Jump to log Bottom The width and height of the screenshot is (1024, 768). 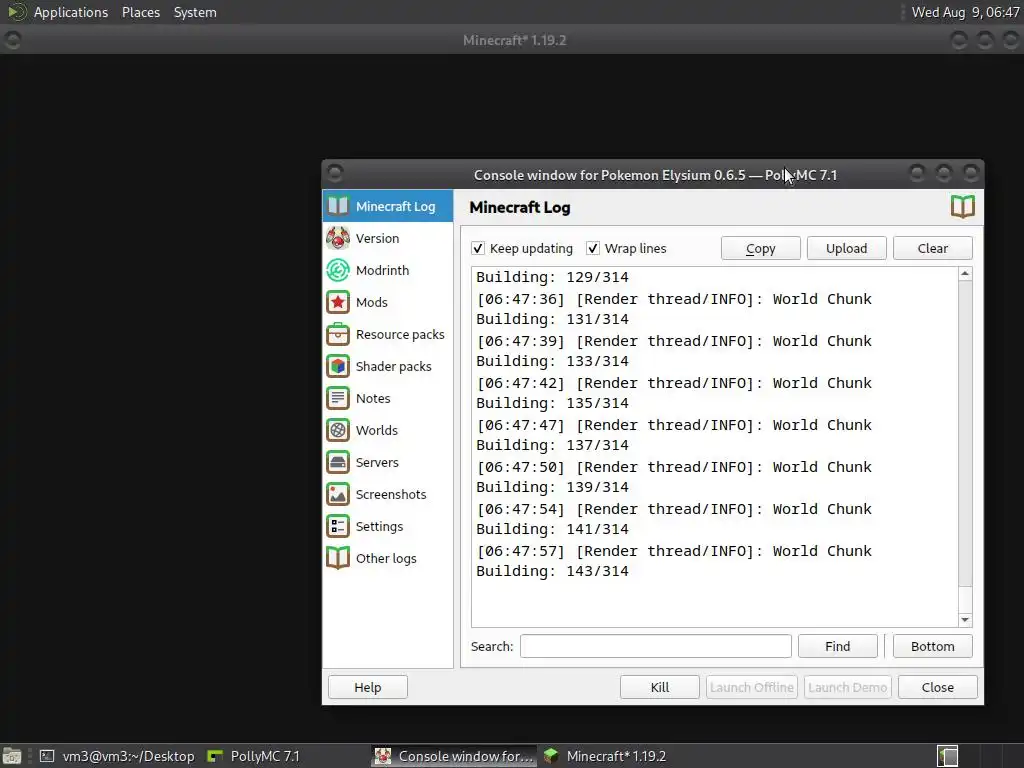click(x=933, y=646)
